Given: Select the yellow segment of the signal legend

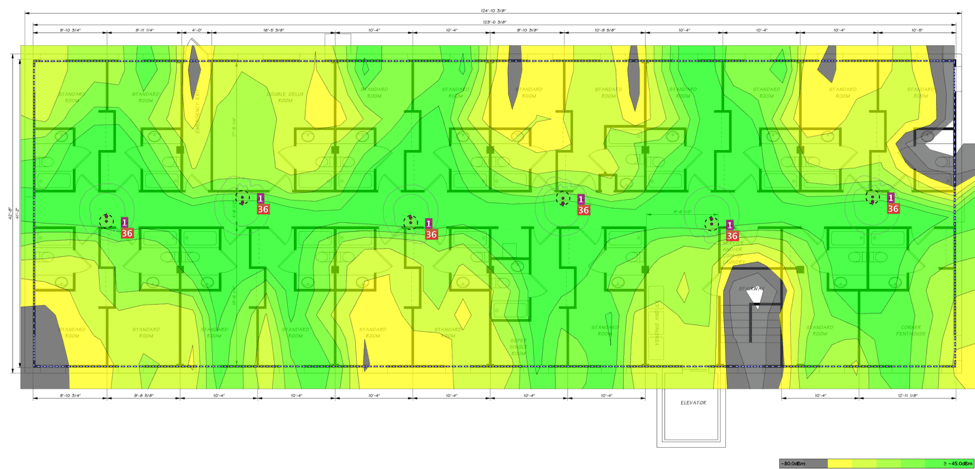Looking at the screenshot, I should [x=850, y=464].
